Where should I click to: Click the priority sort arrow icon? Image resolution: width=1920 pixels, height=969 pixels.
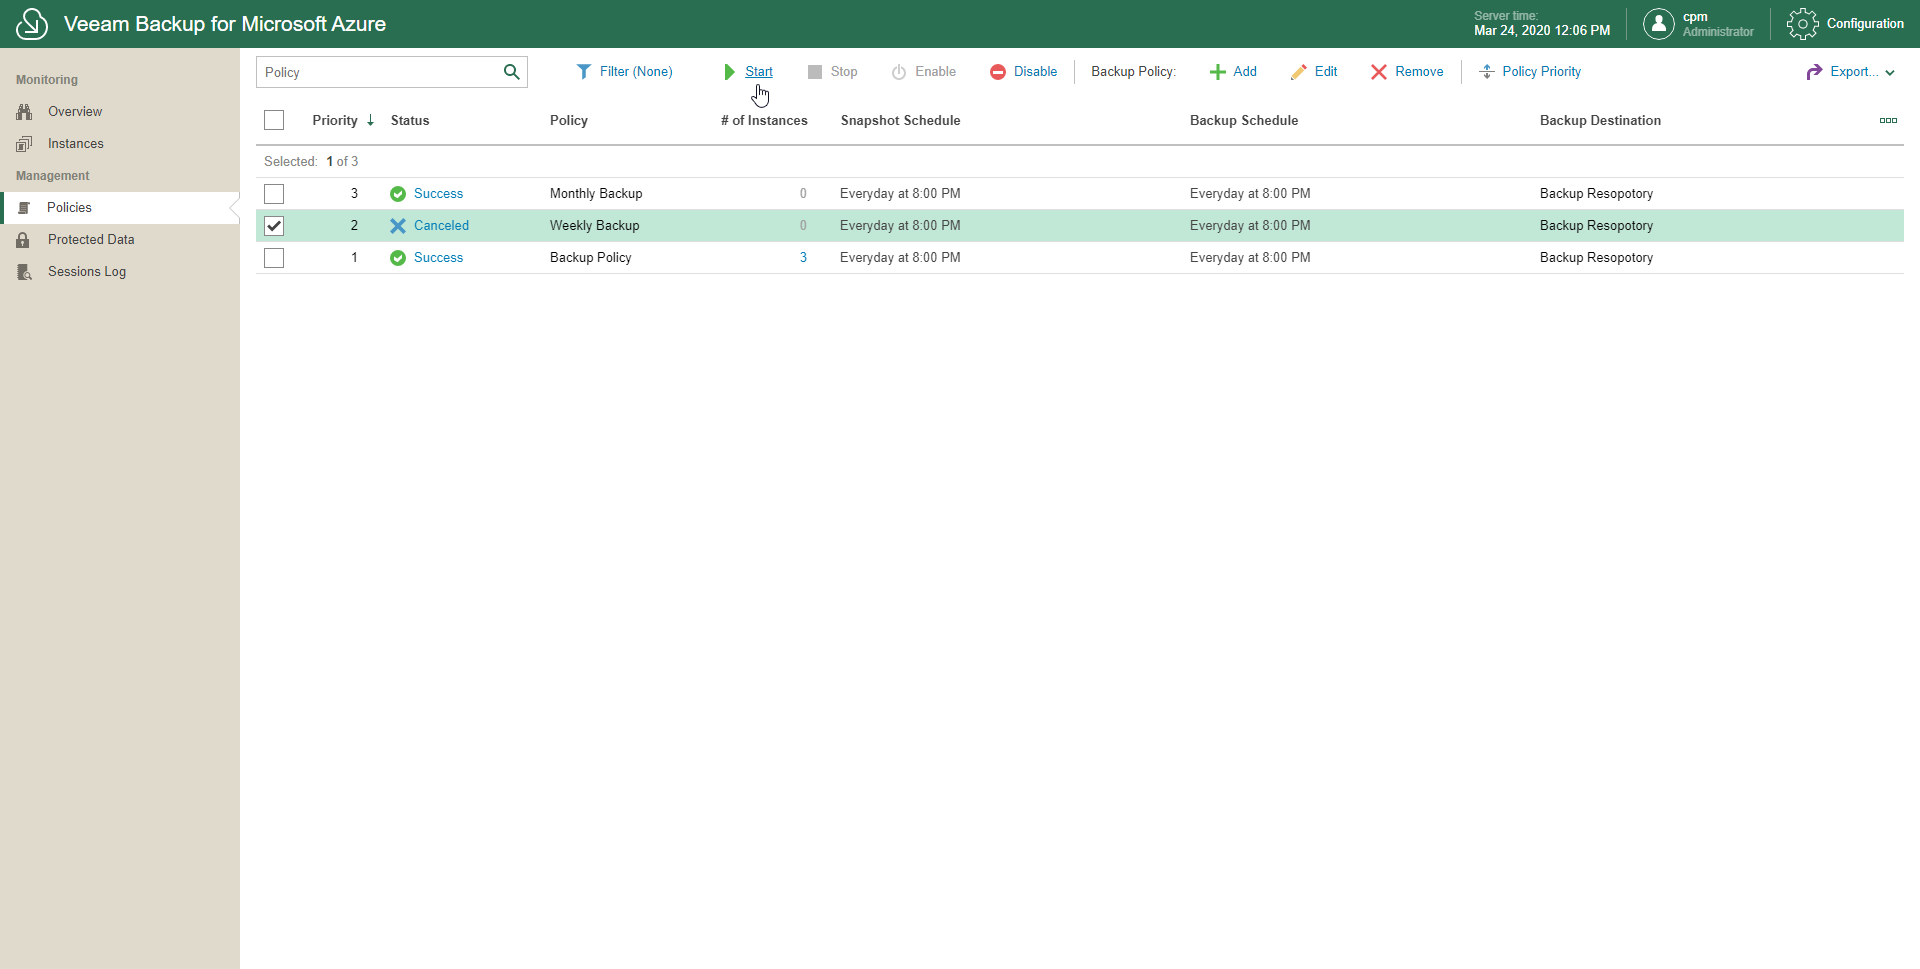click(370, 120)
